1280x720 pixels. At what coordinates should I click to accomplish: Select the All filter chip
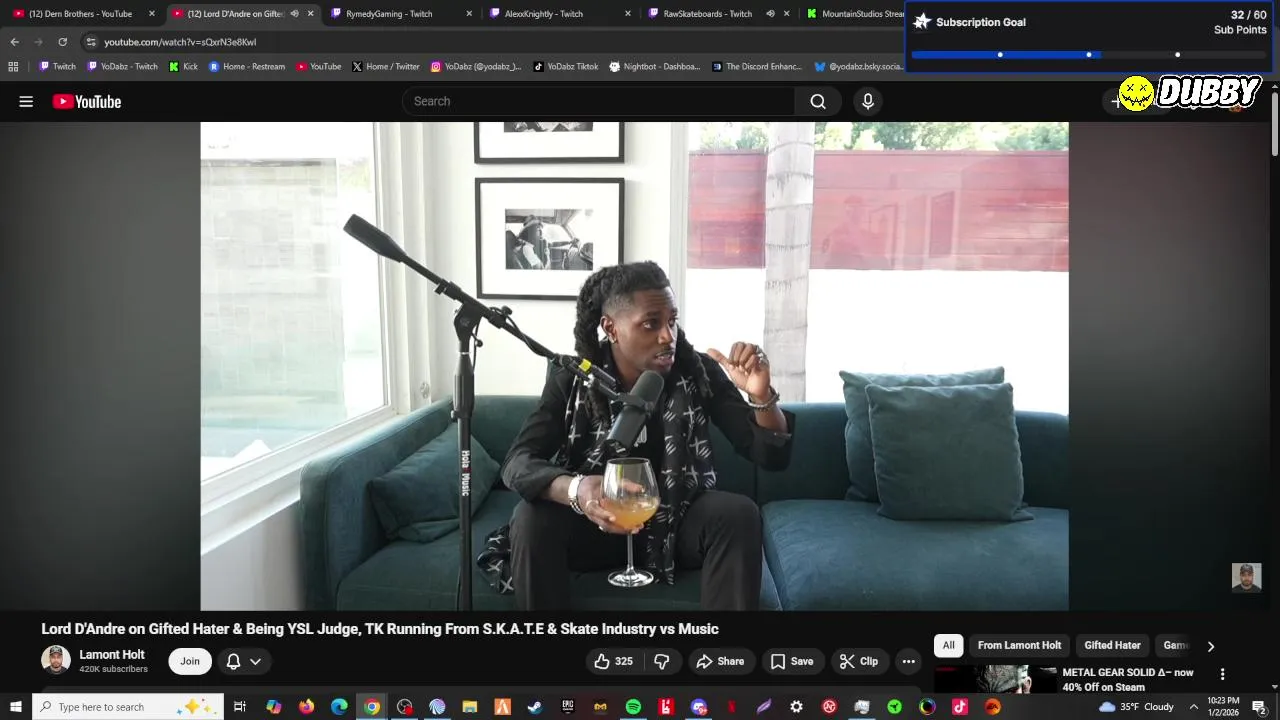tap(948, 645)
